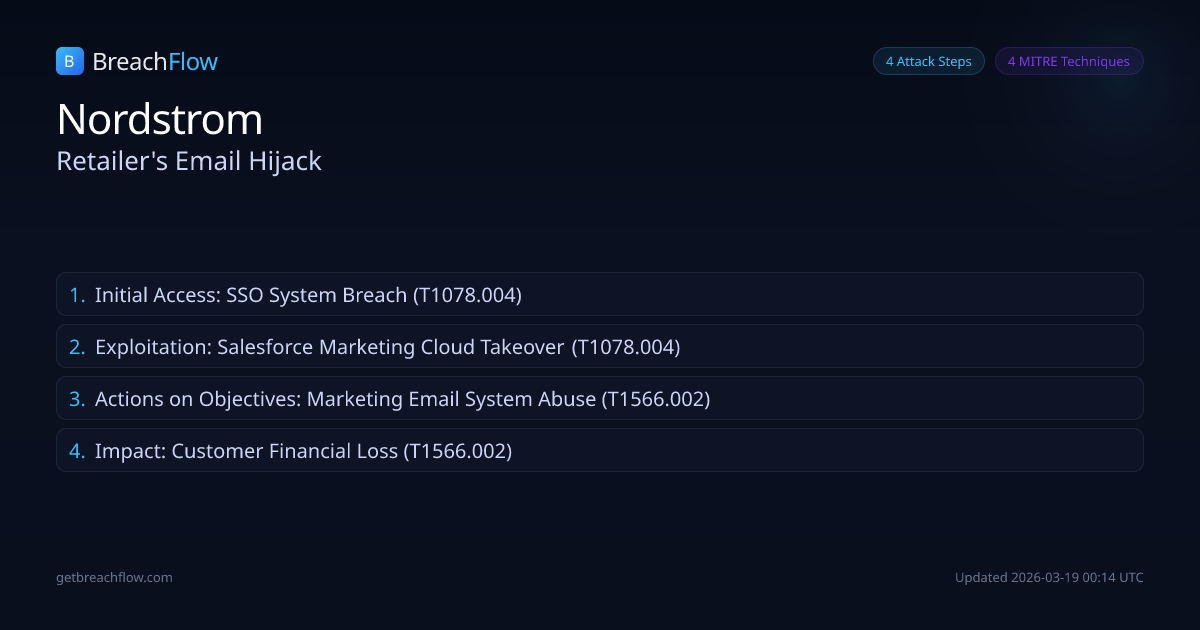This screenshot has width=1200, height=630.
Task: Select the 4 Attack Steps badge
Action: click(x=928, y=61)
